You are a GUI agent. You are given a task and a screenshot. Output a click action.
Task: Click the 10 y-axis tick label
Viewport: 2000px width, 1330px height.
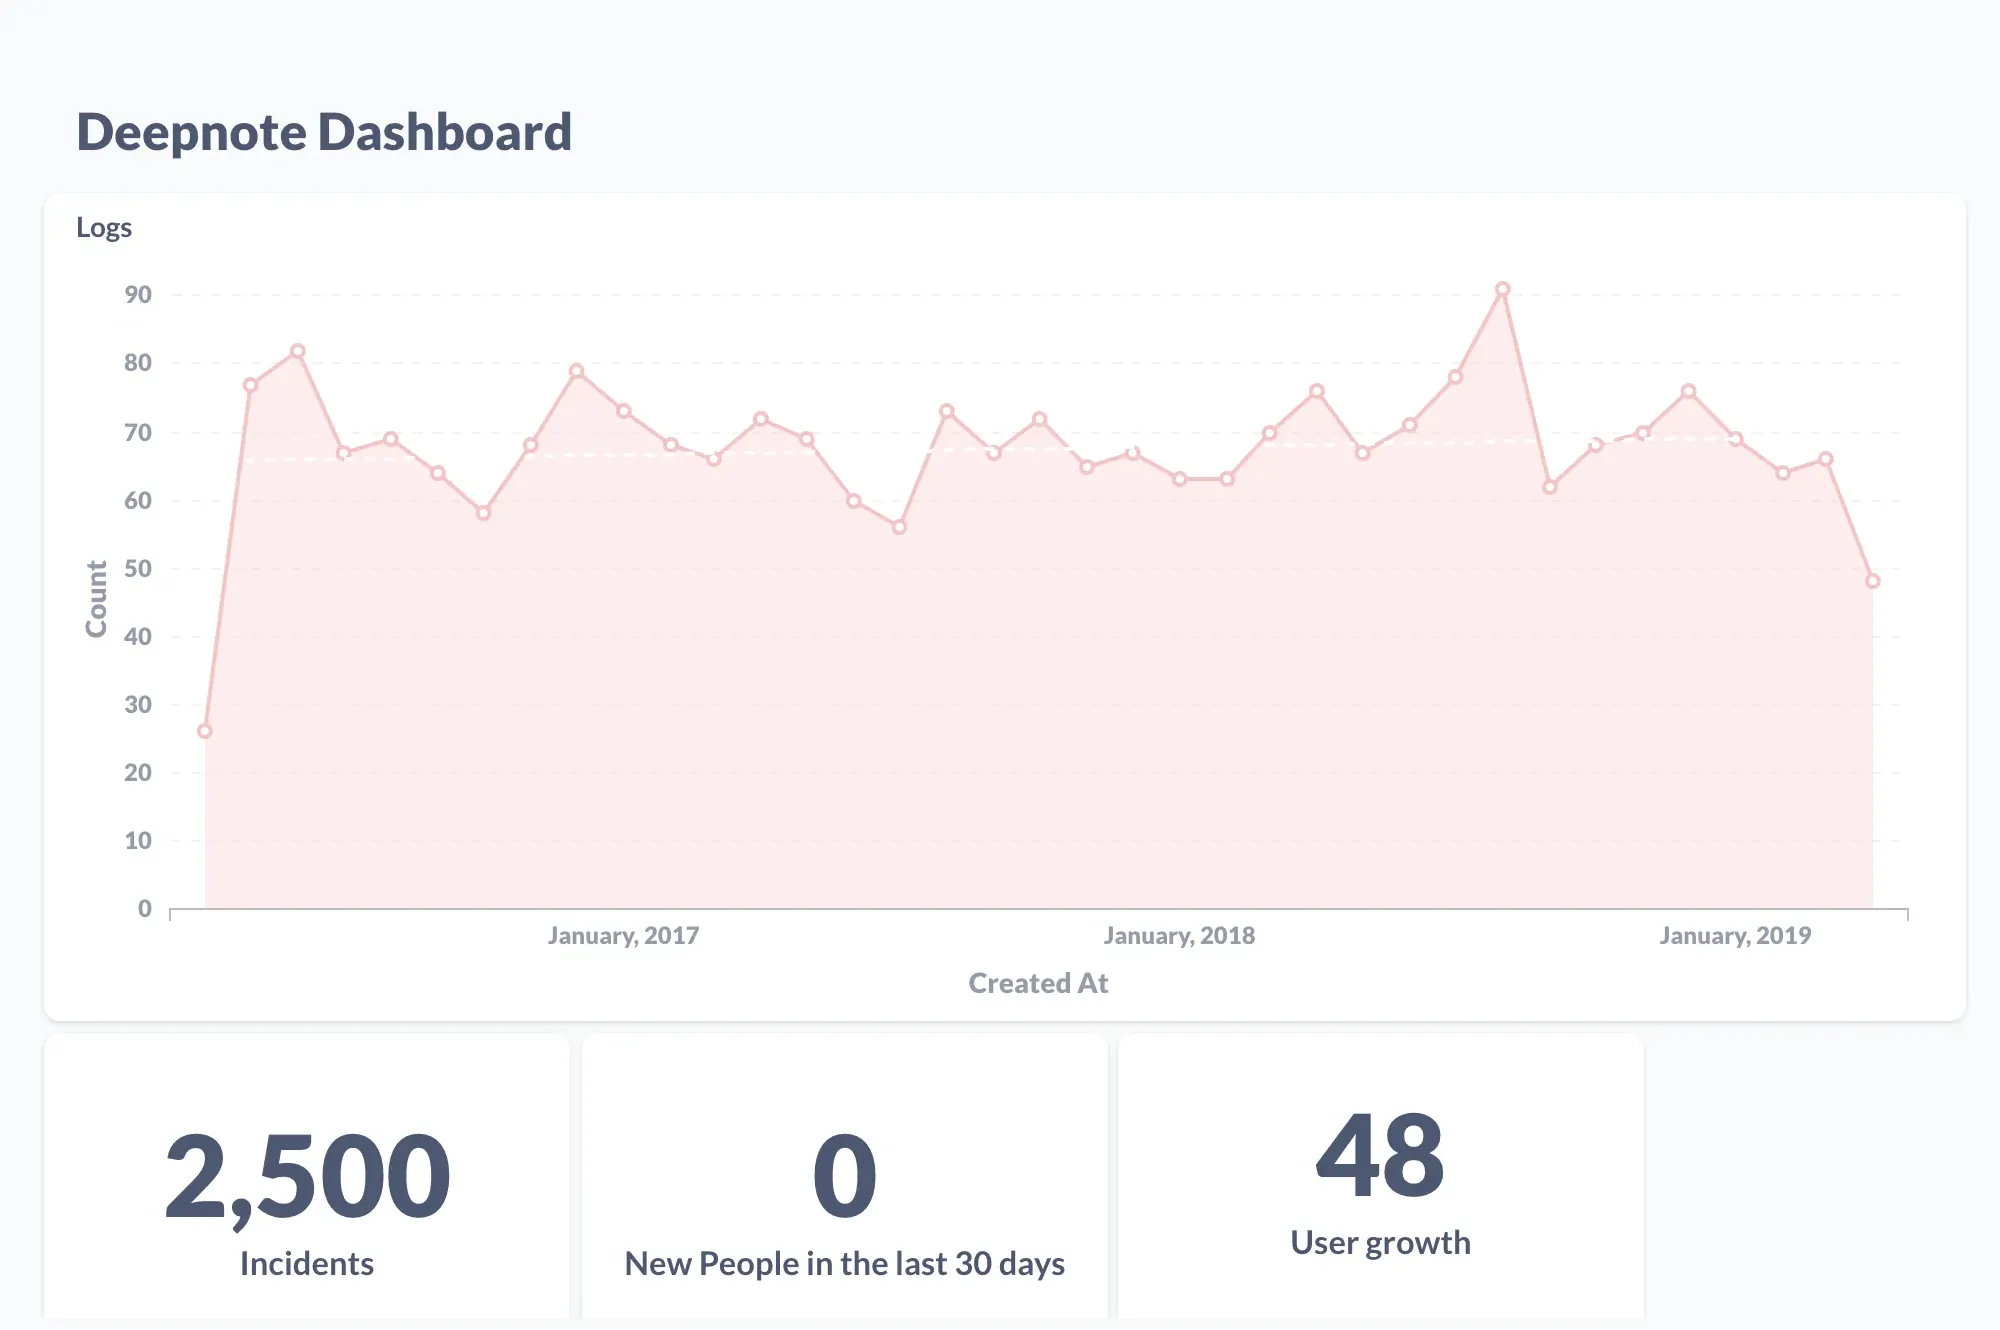click(138, 841)
